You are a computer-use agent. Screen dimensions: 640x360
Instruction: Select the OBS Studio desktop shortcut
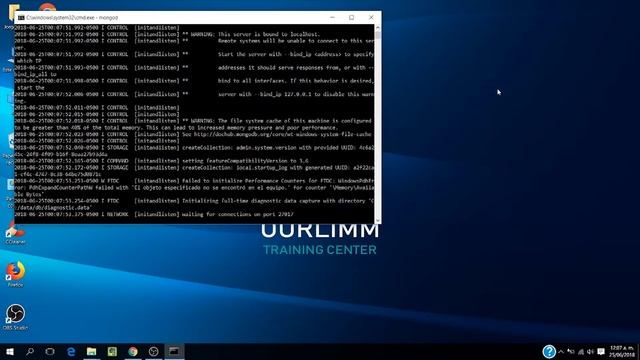pyautogui.click(x=15, y=317)
